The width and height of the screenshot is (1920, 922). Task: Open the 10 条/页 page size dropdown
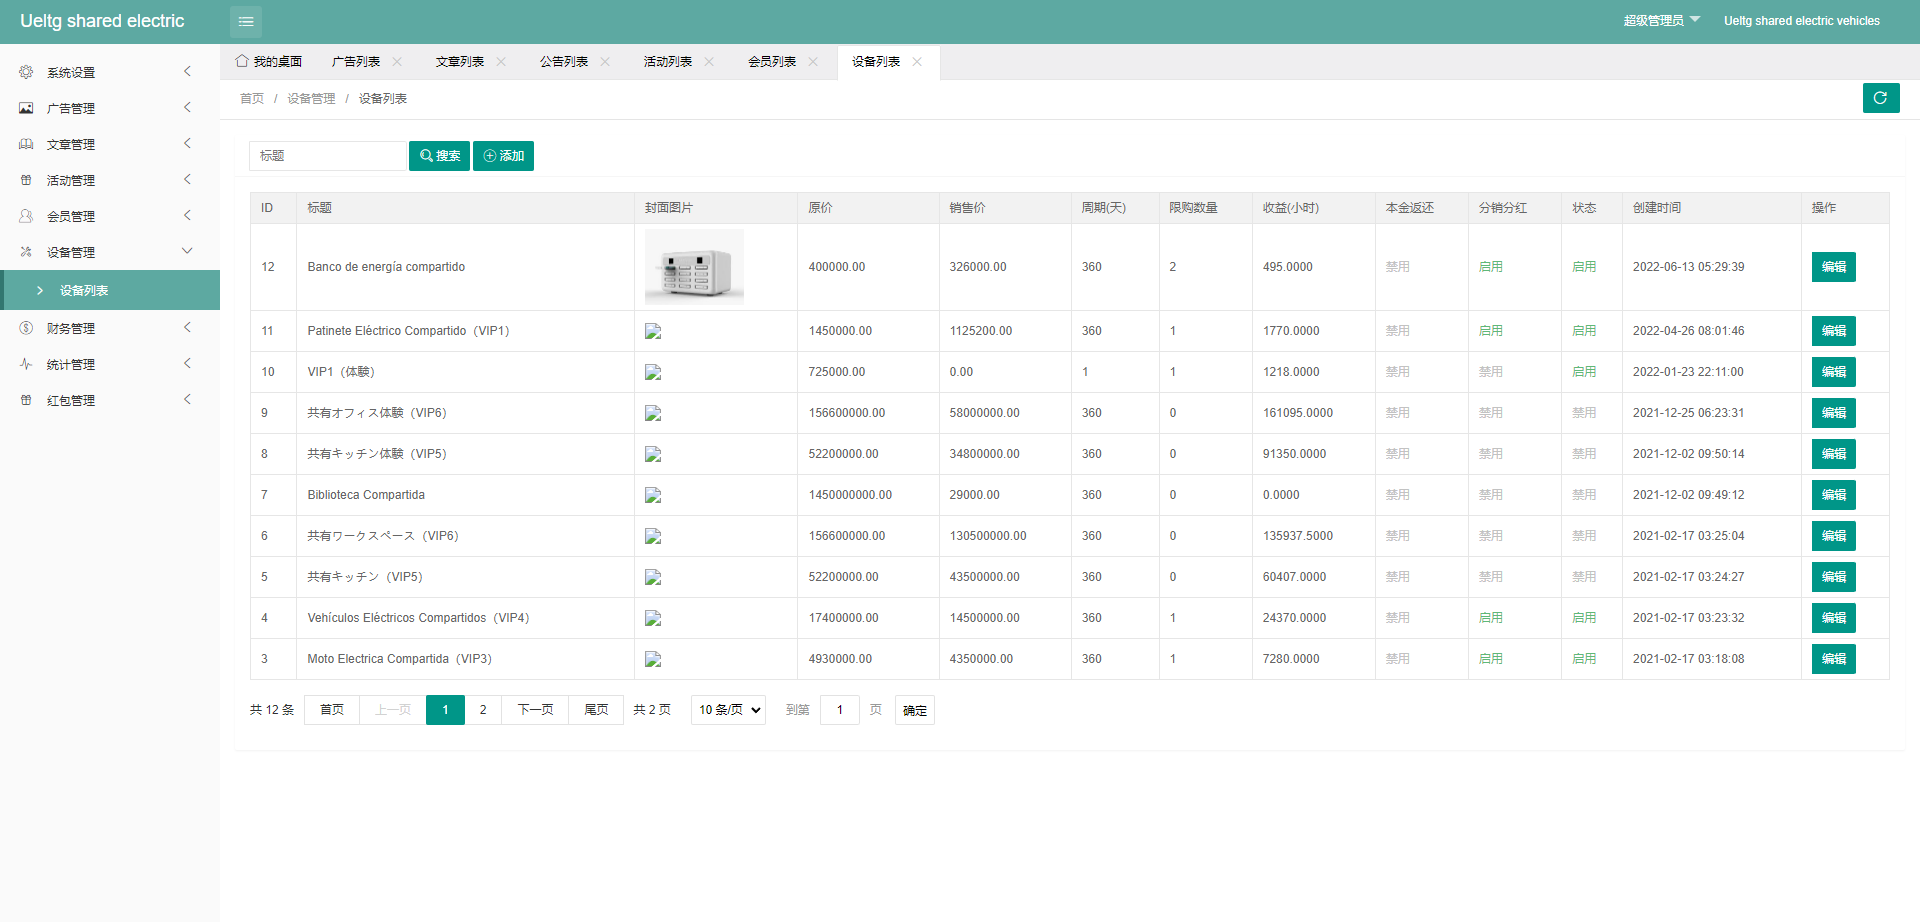pos(728,710)
